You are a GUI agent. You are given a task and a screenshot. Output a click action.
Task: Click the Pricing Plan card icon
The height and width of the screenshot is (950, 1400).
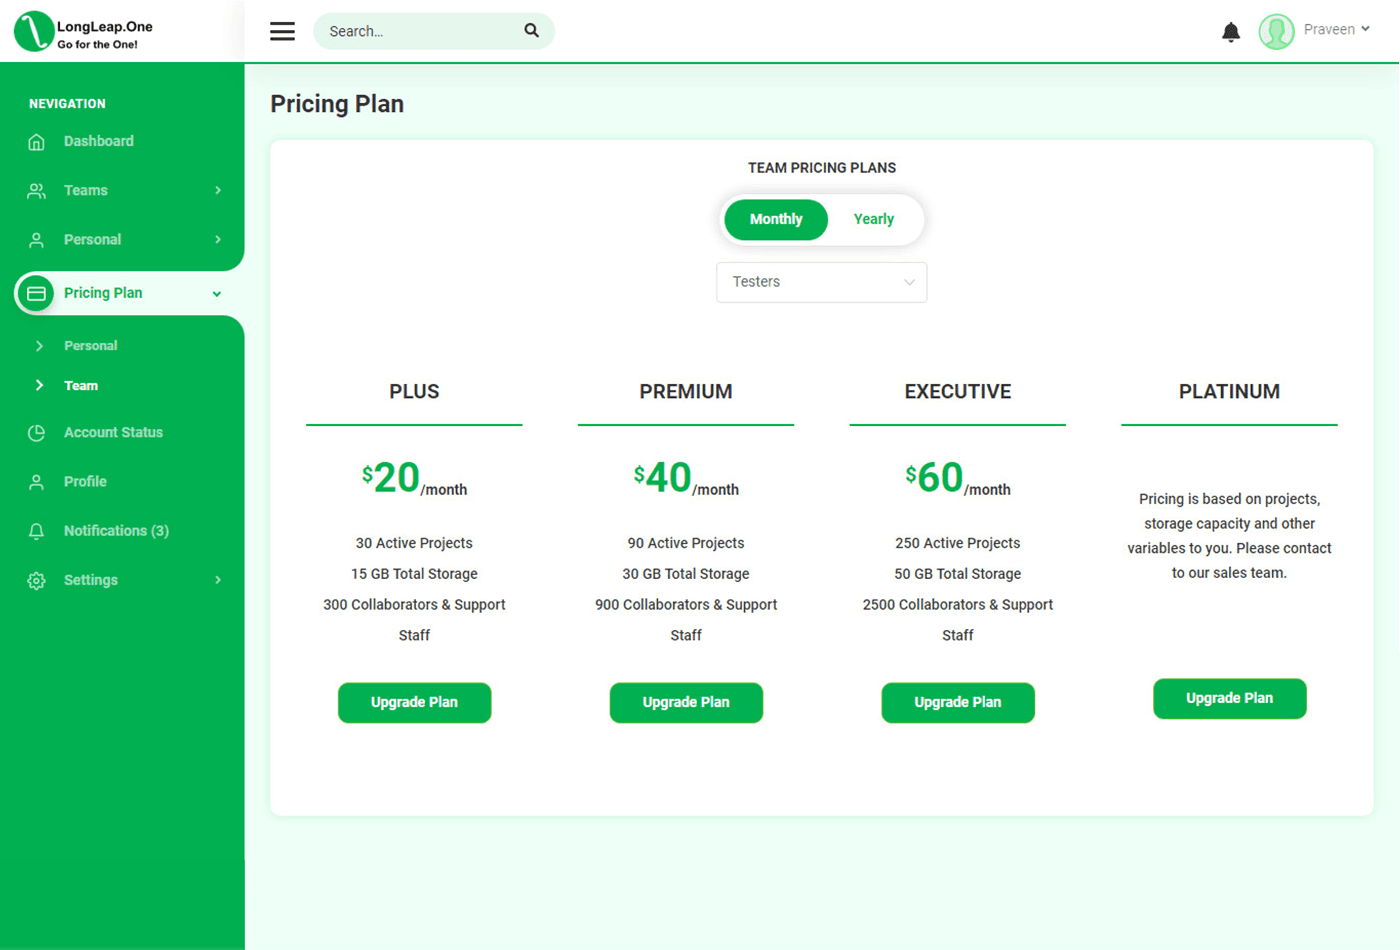point(36,293)
